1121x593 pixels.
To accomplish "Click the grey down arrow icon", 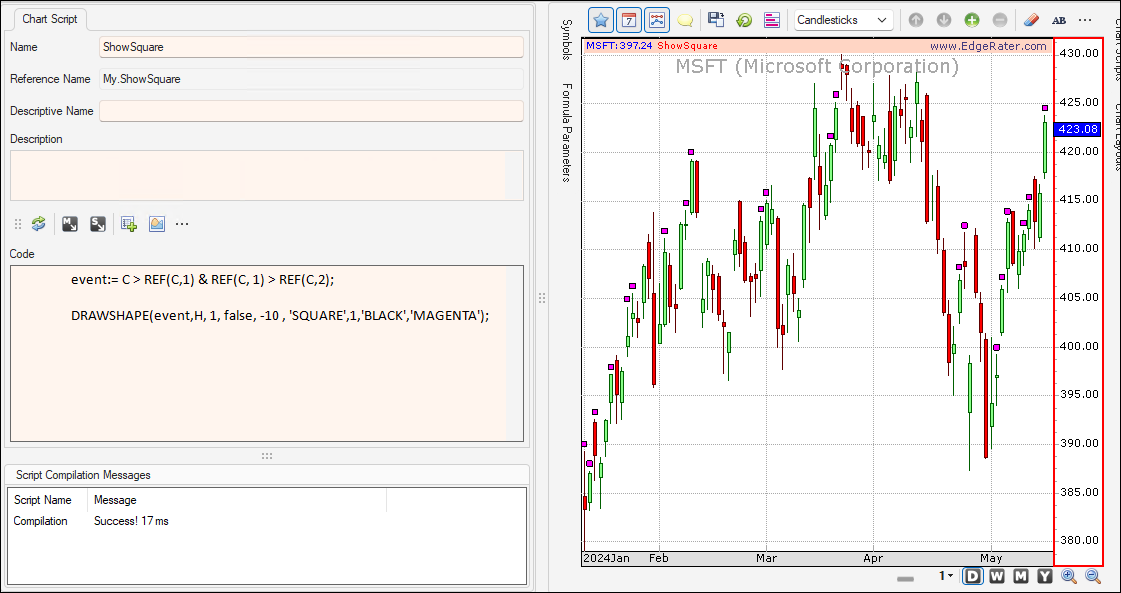I will (x=944, y=20).
